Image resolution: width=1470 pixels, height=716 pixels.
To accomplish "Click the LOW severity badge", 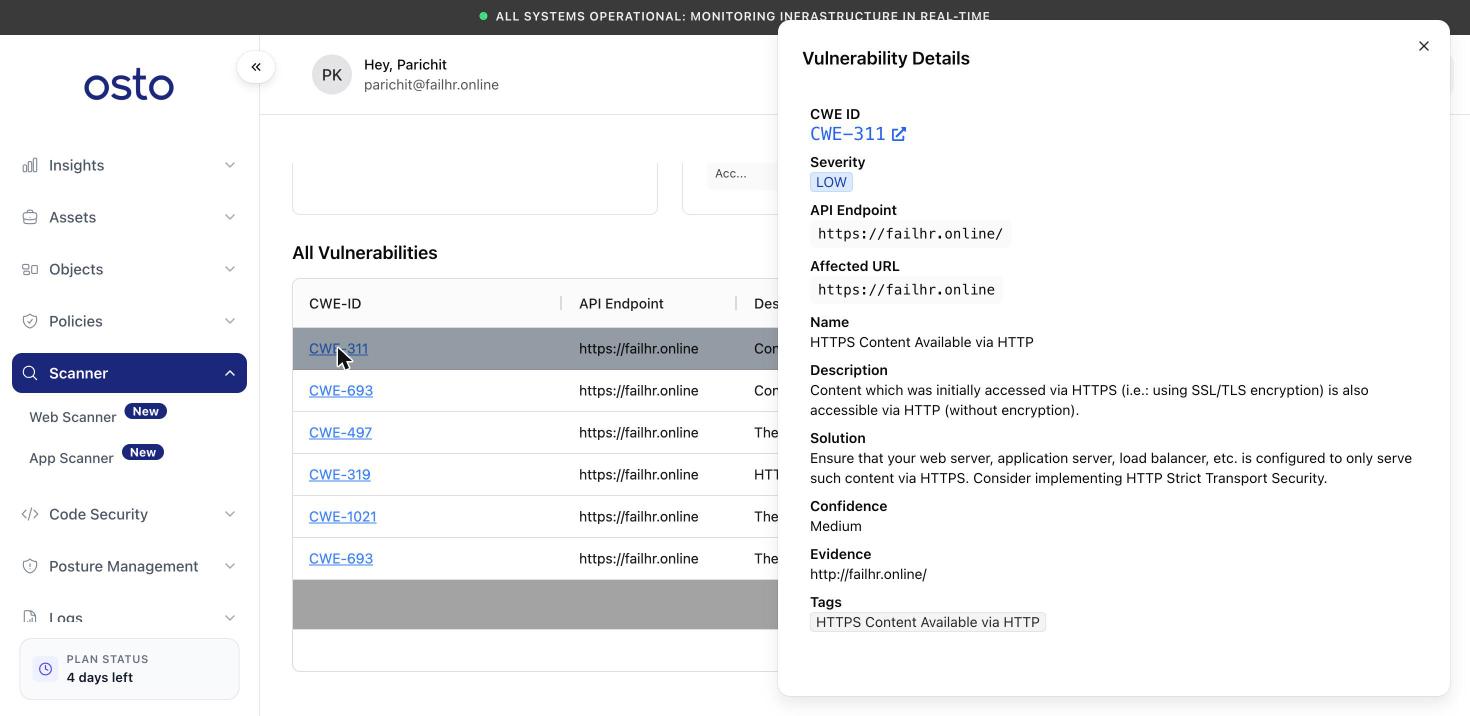I will [x=831, y=182].
